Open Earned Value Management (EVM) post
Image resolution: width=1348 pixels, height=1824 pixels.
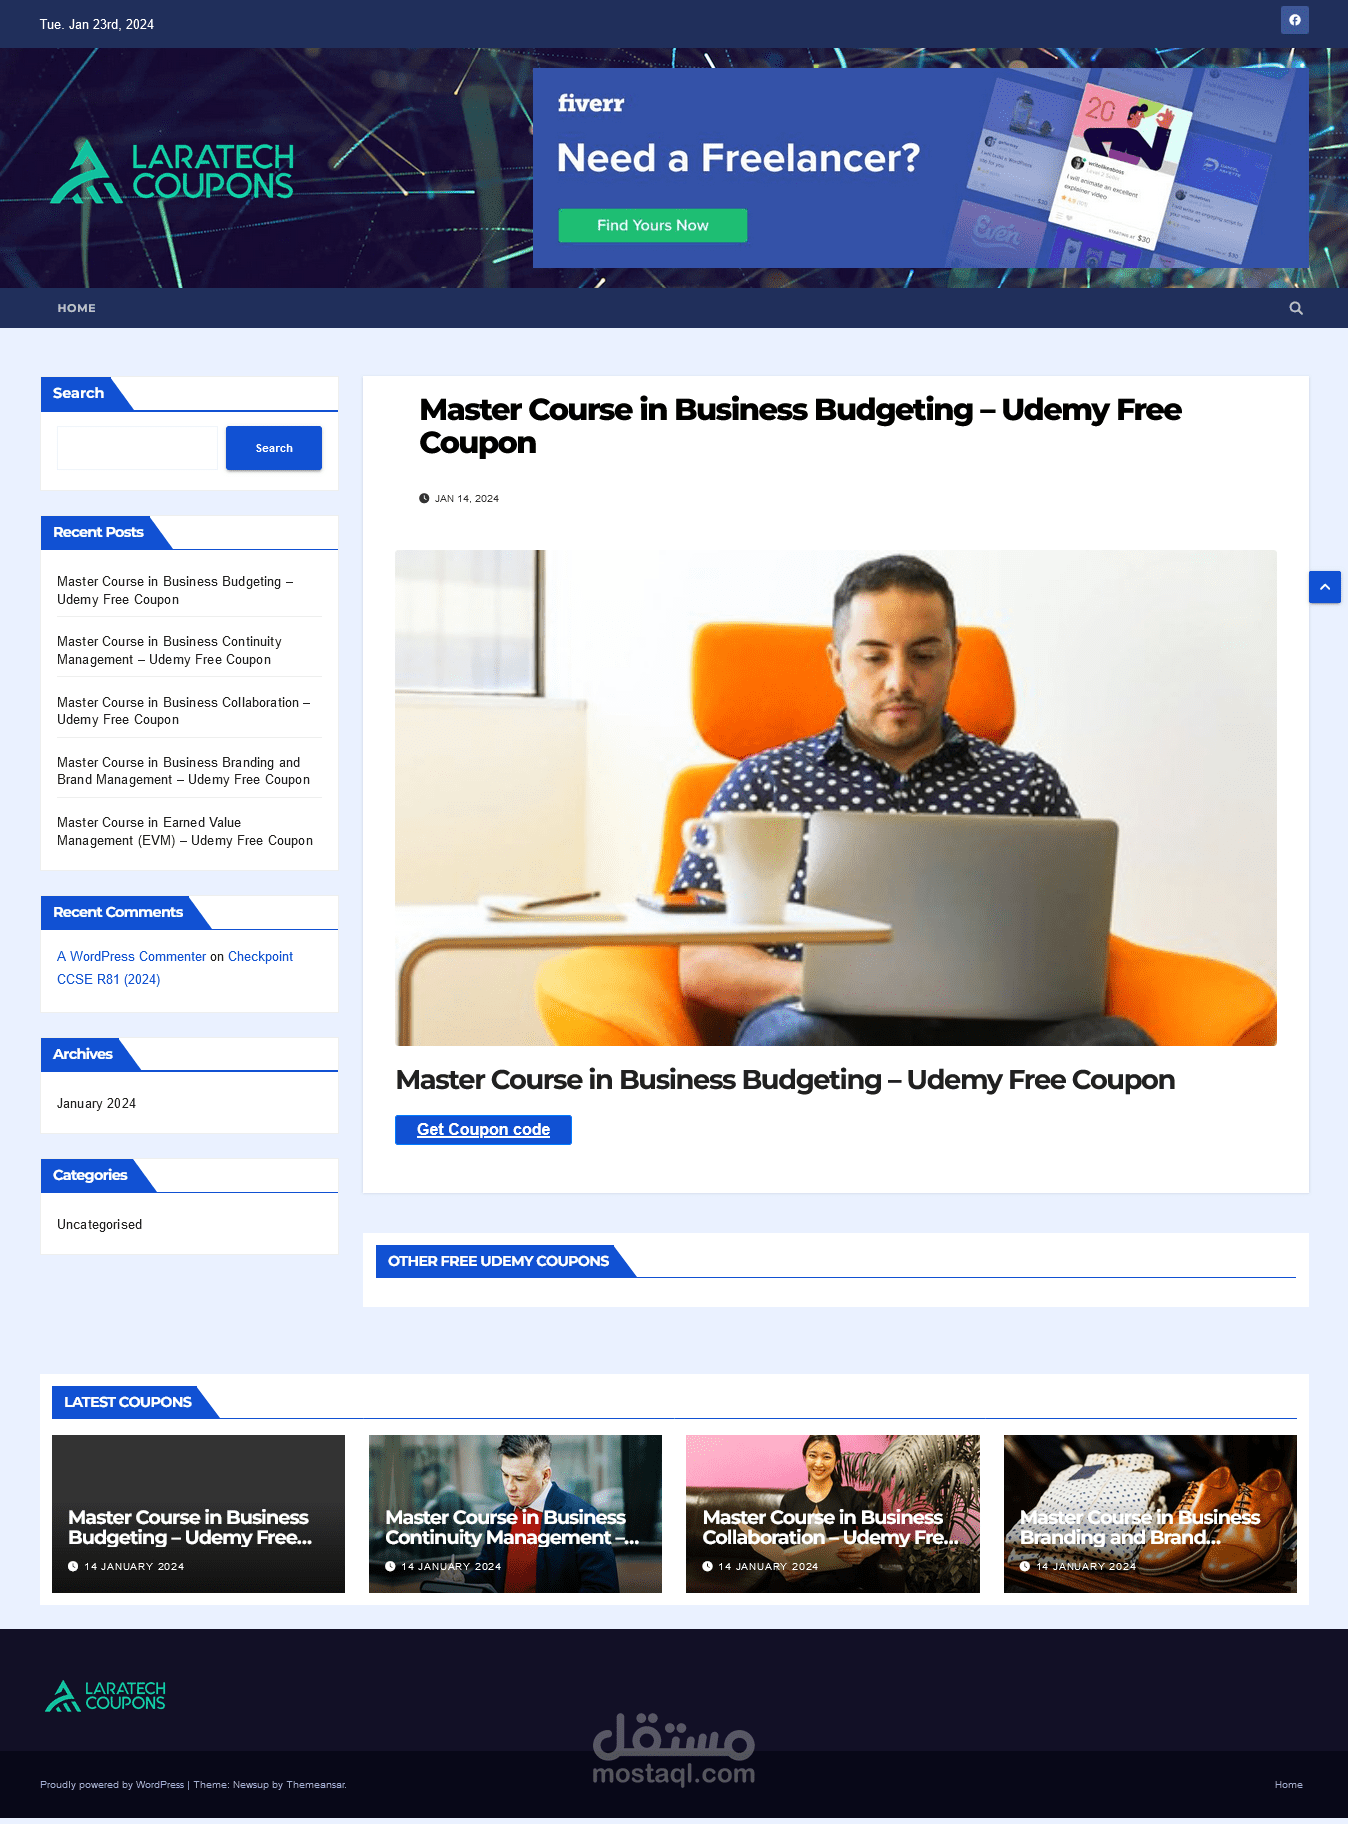(185, 831)
